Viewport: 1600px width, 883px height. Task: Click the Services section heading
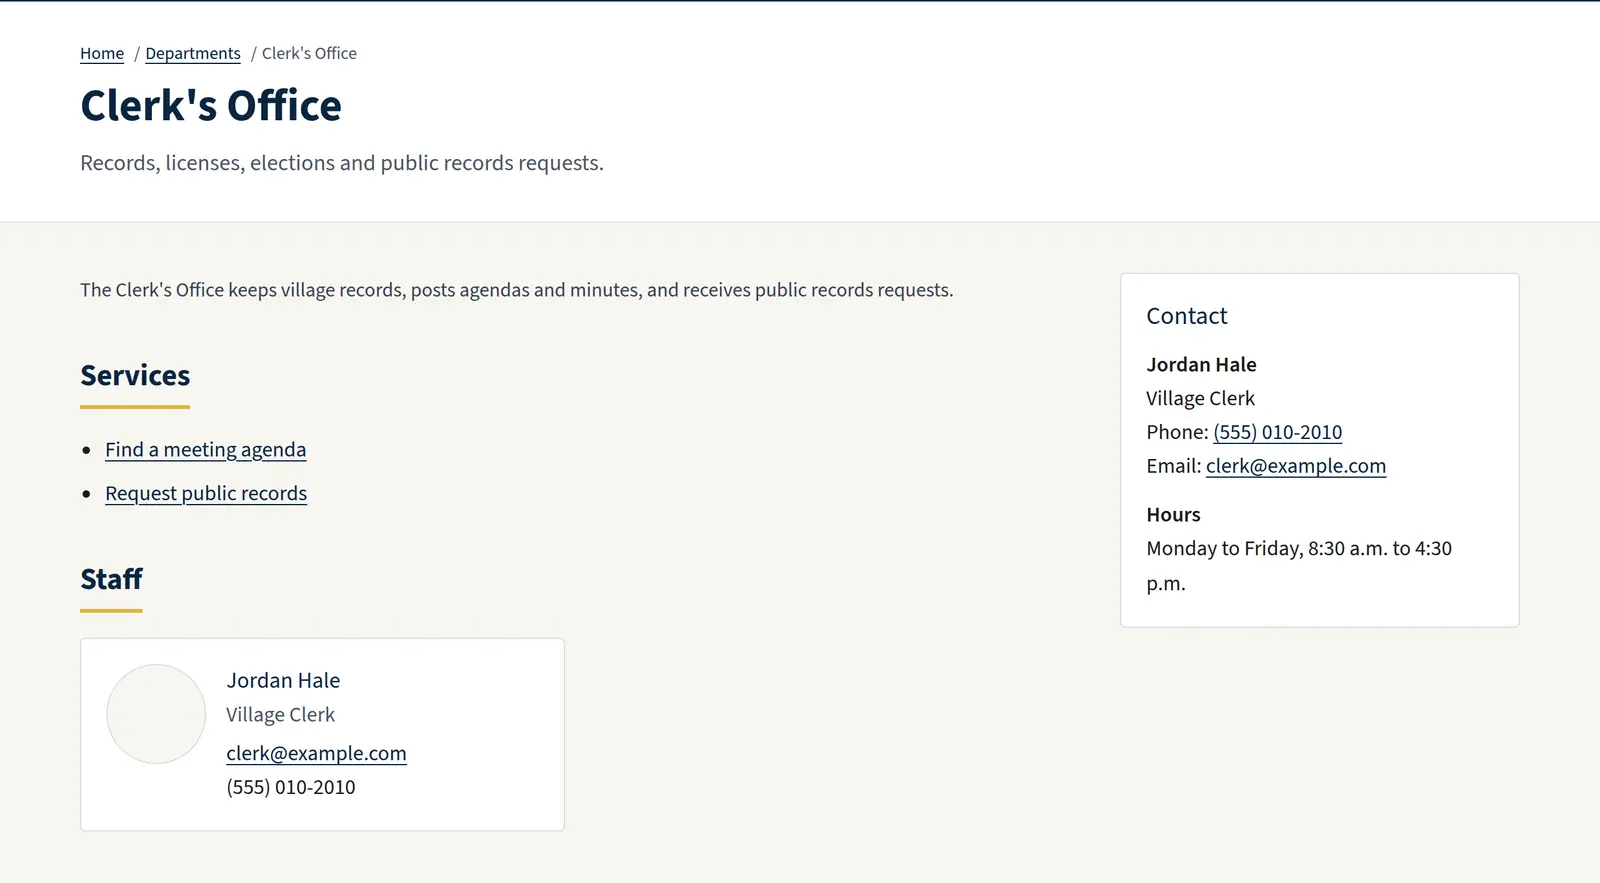click(x=135, y=376)
